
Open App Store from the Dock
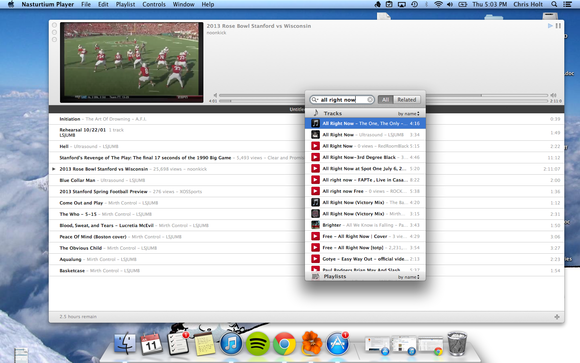(337, 343)
